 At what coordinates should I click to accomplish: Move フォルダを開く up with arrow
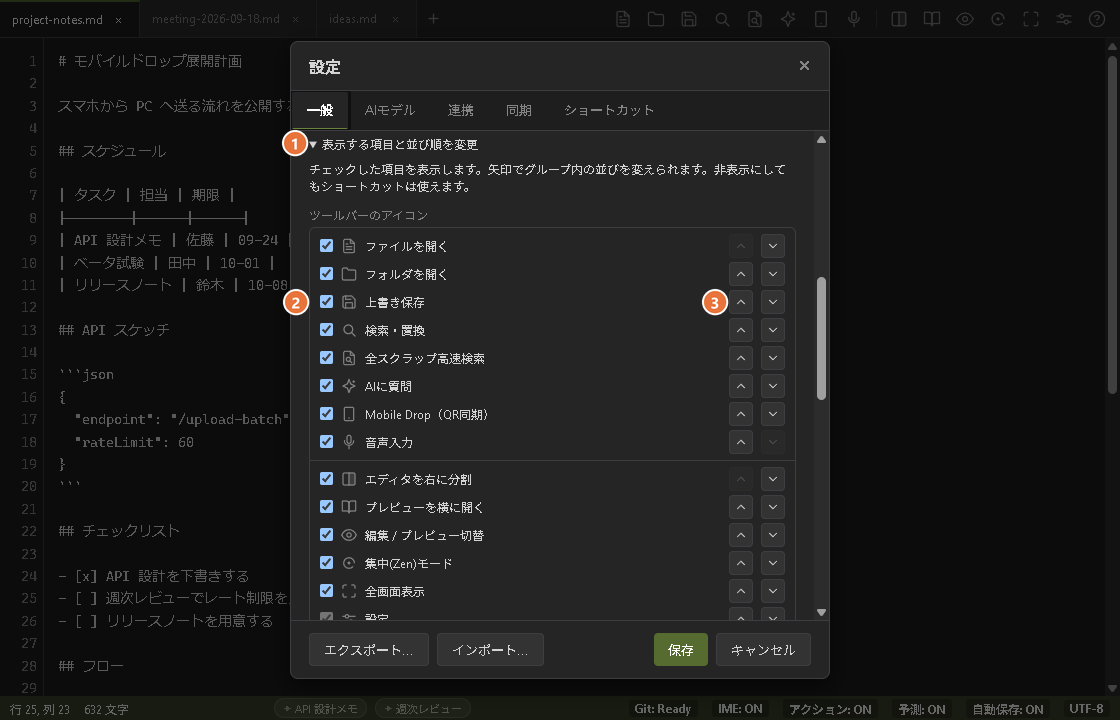point(741,274)
